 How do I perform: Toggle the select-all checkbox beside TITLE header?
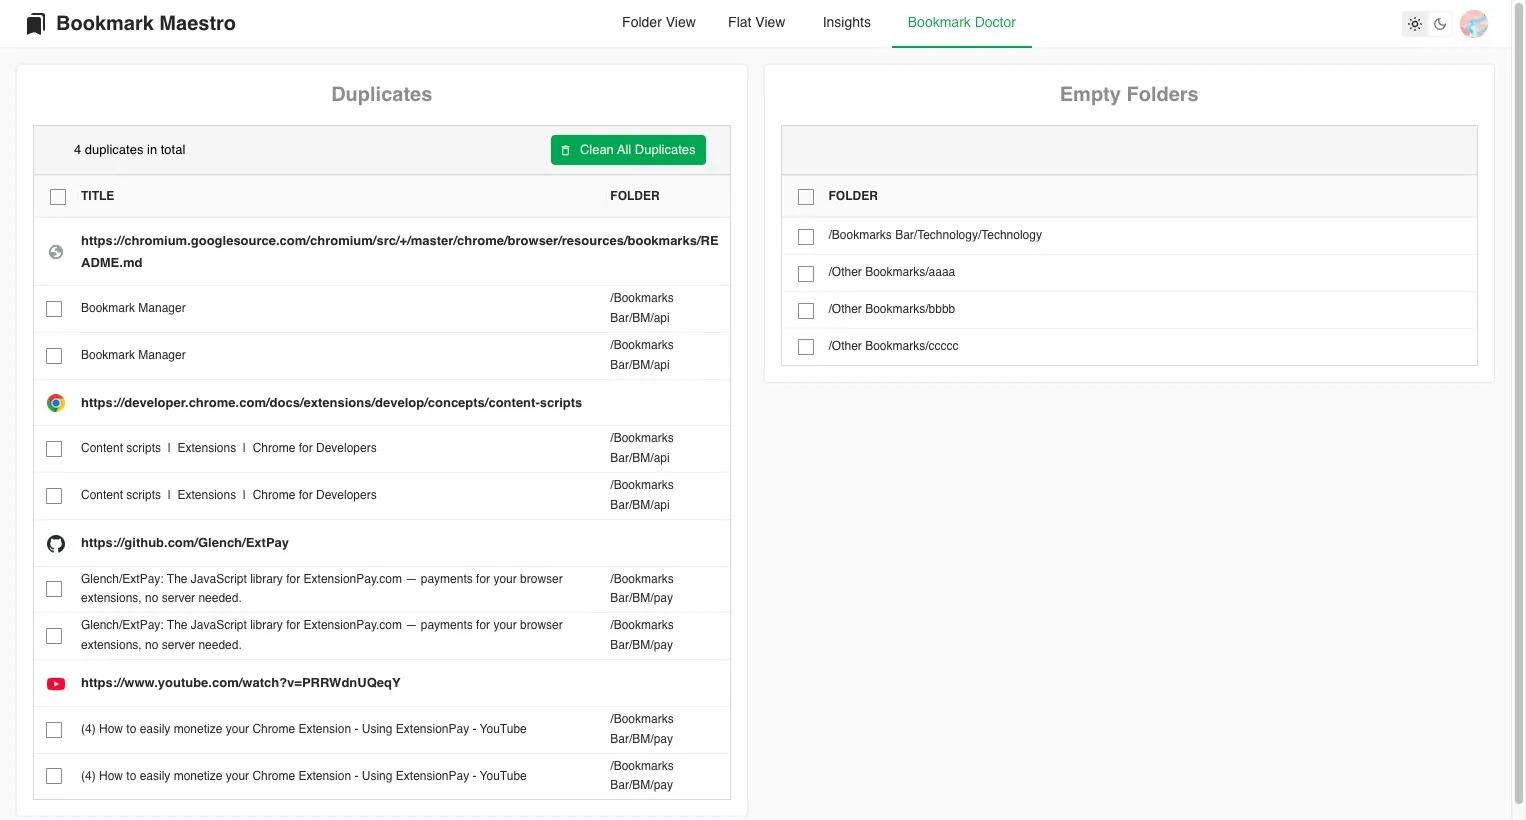(x=58, y=197)
